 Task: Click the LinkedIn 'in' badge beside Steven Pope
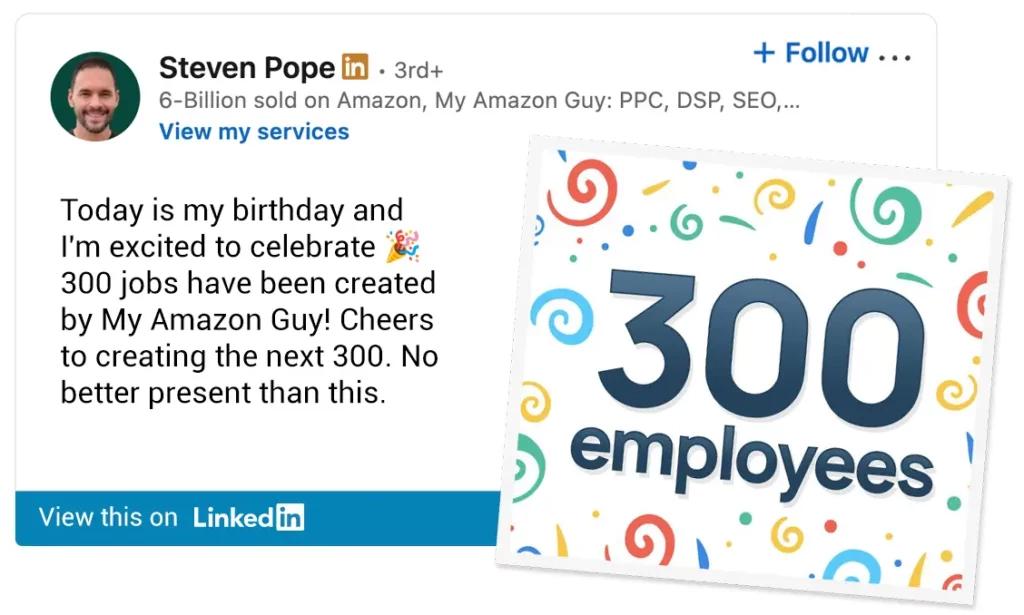pos(357,67)
